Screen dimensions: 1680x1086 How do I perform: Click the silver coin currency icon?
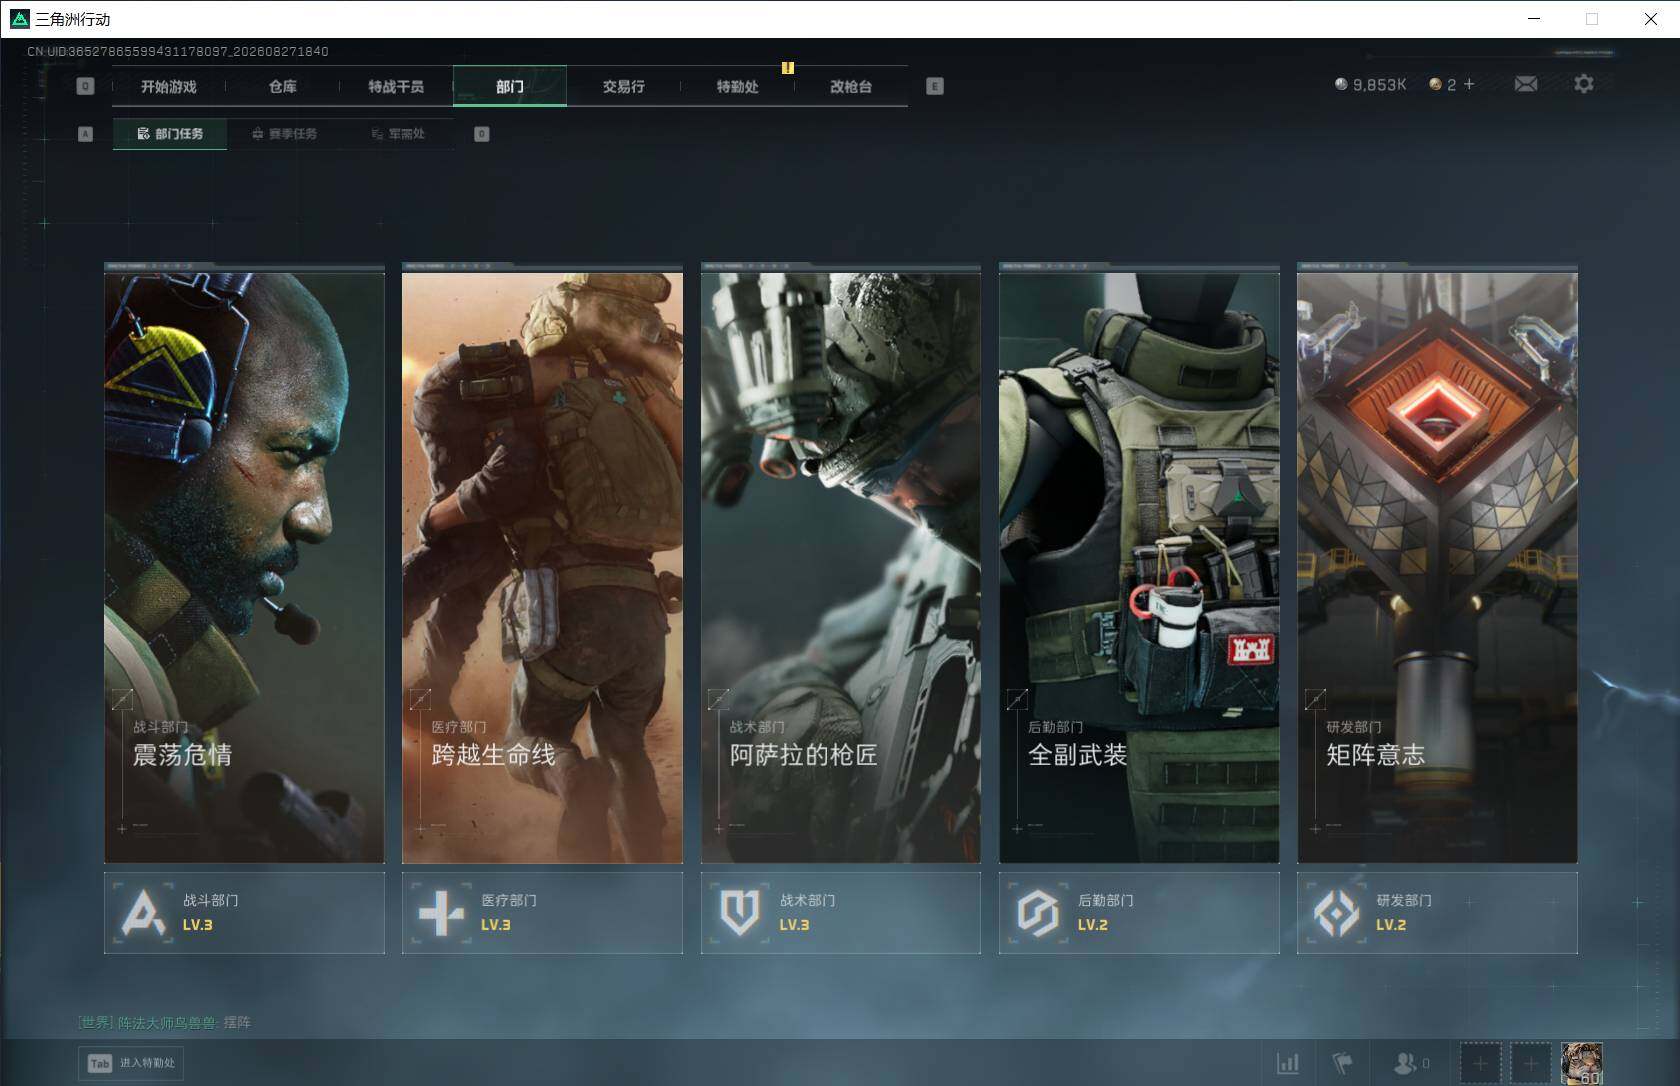[x=1341, y=84]
